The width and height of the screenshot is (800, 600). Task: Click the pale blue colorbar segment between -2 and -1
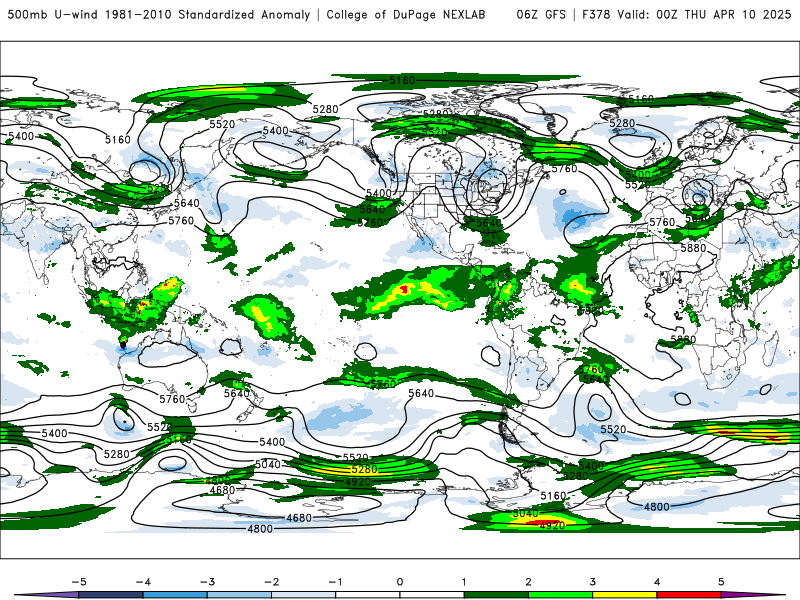point(304,595)
